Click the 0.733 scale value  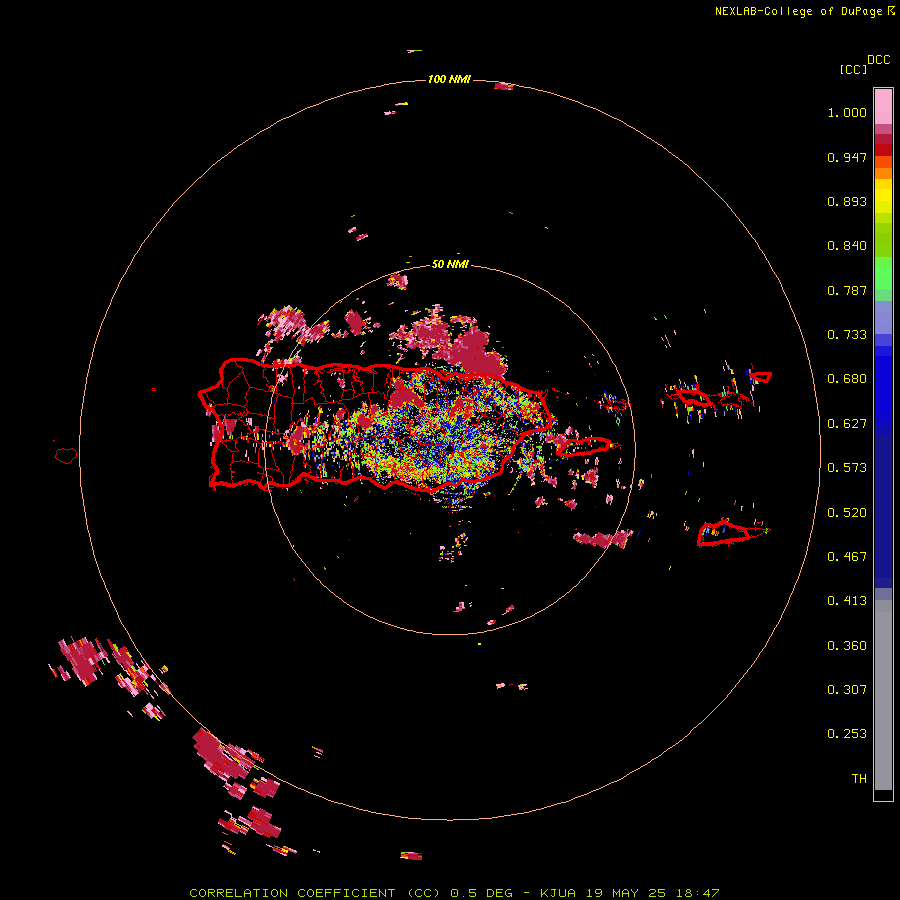click(847, 335)
